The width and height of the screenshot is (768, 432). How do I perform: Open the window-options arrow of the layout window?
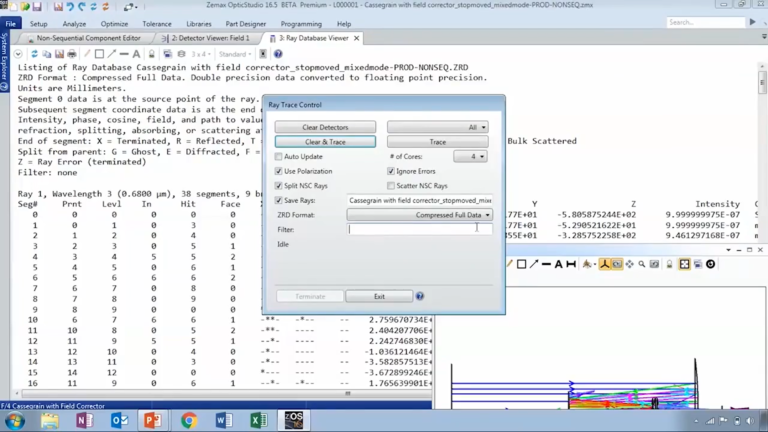pos(728,250)
